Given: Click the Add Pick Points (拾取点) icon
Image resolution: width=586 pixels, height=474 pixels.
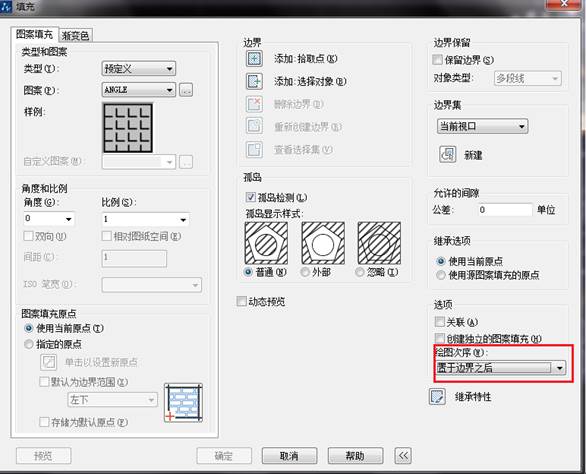Looking at the screenshot, I should pos(254,59).
